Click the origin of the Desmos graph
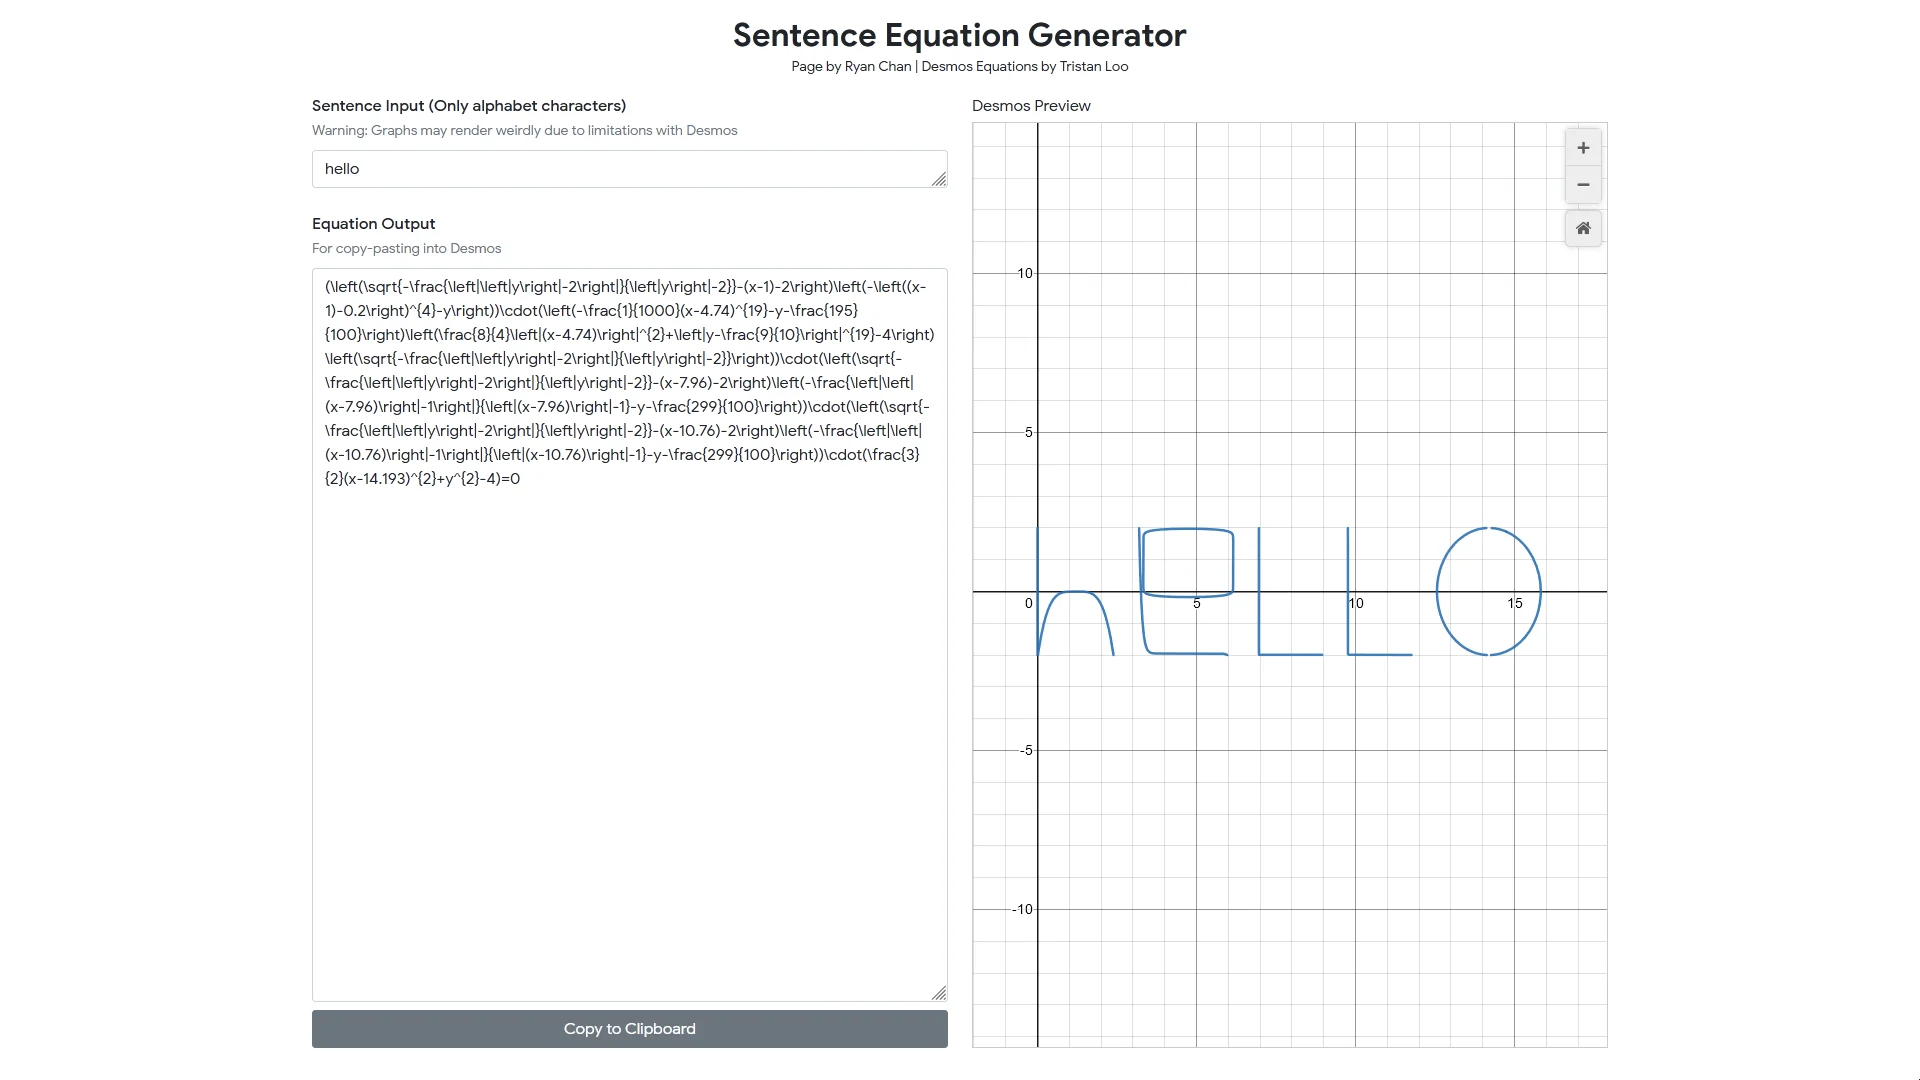 (1039, 592)
